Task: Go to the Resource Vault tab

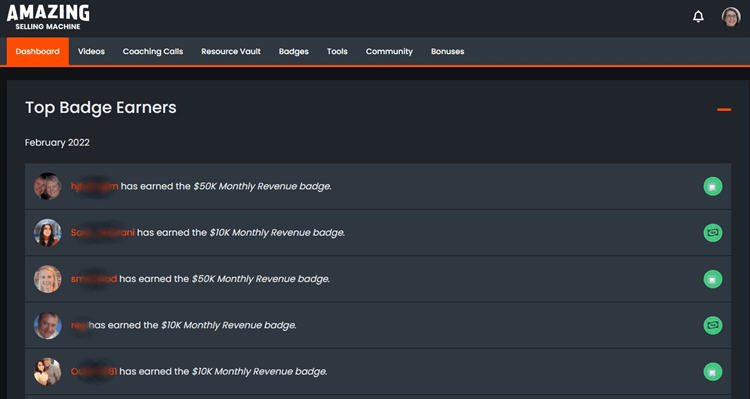Action: click(231, 51)
